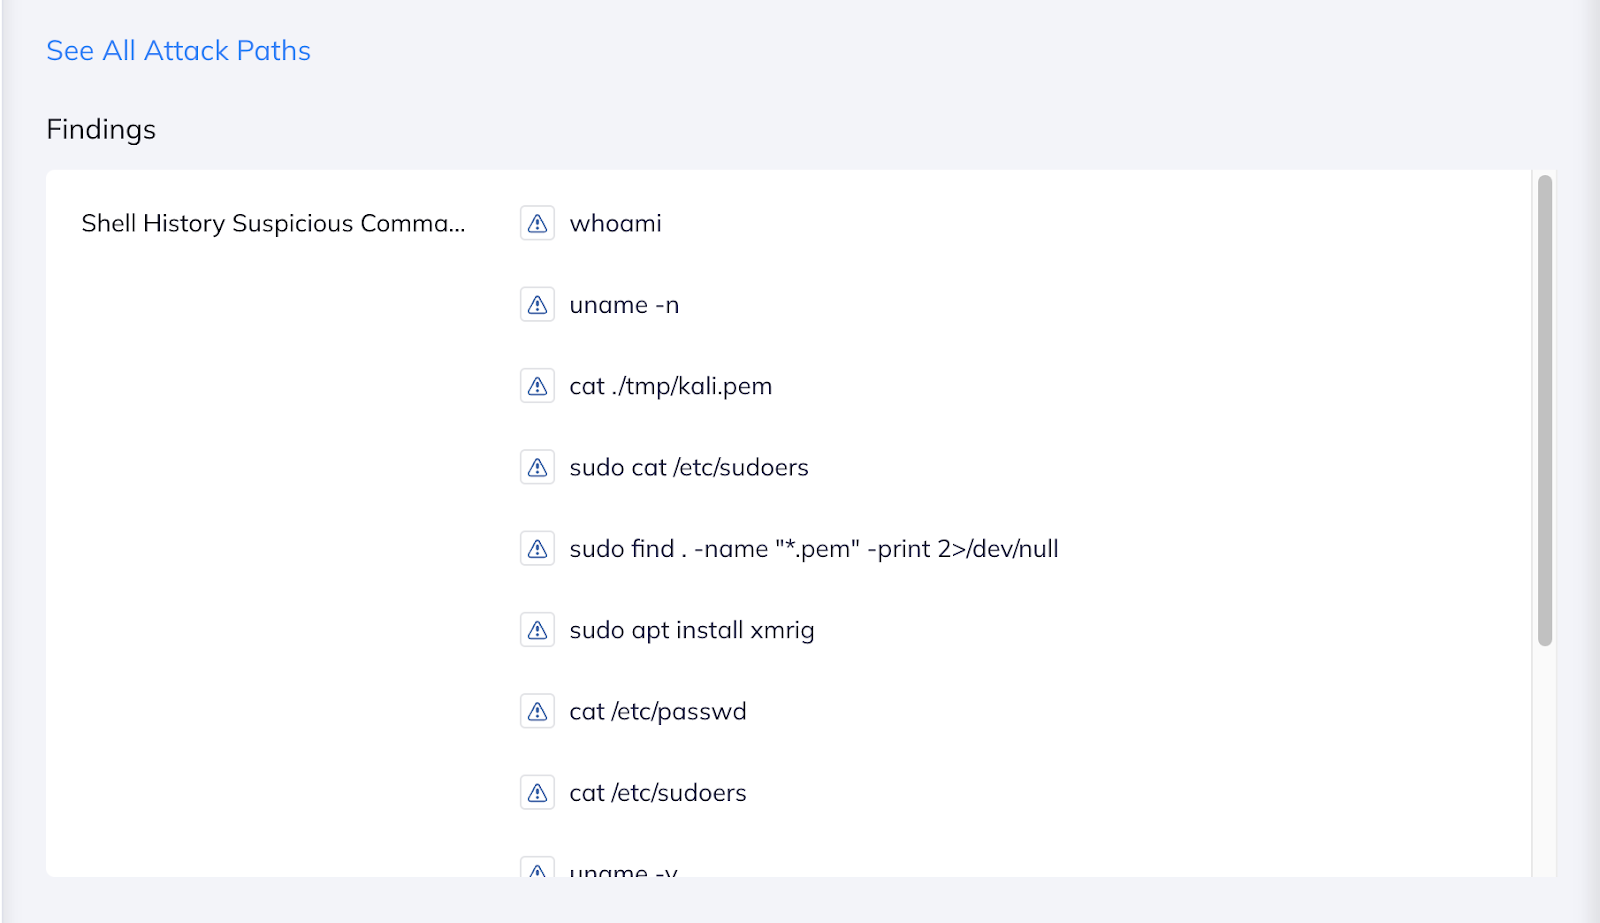Image resolution: width=1600 pixels, height=923 pixels.
Task: Click the sudo cat /etc/sudoers command entry
Action: pos(689,466)
